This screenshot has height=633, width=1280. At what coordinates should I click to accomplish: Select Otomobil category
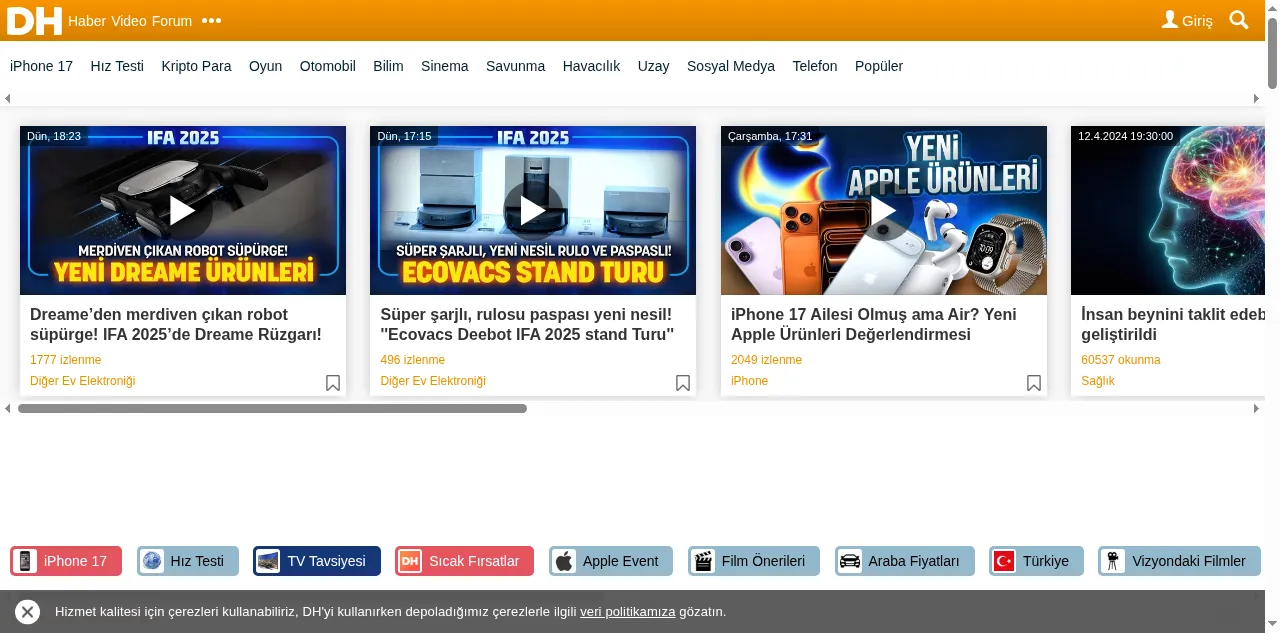[328, 66]
